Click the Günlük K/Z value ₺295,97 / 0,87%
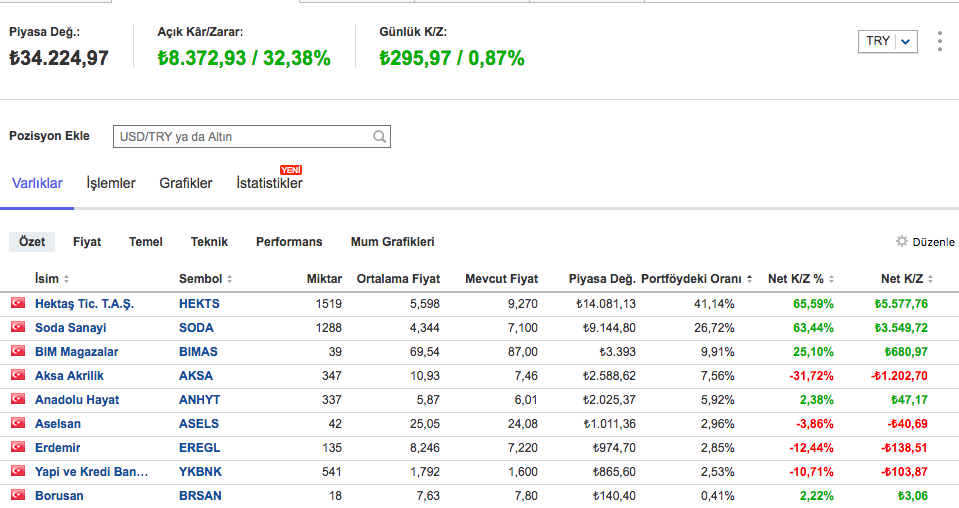 [x=452, y=58]
